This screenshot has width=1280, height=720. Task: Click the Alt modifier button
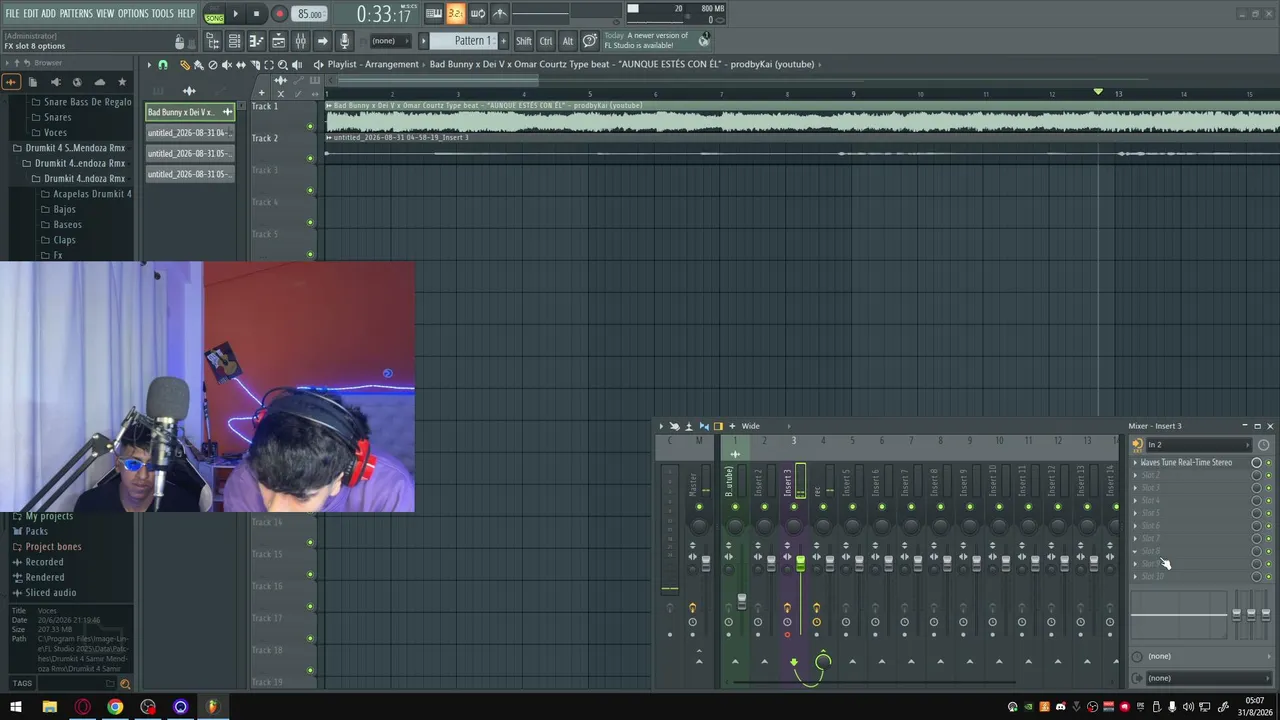tap(568, 41)
